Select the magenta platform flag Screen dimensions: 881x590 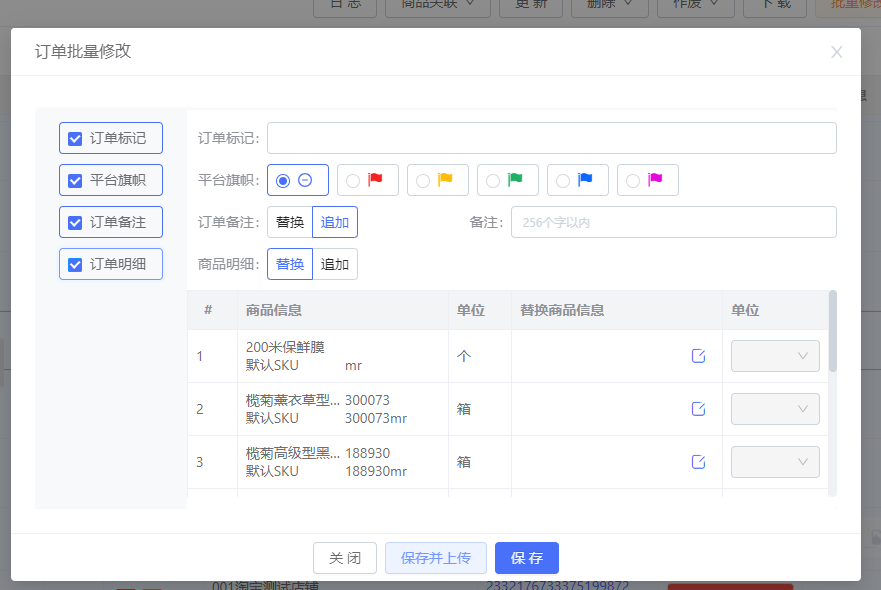coord(647,180)
